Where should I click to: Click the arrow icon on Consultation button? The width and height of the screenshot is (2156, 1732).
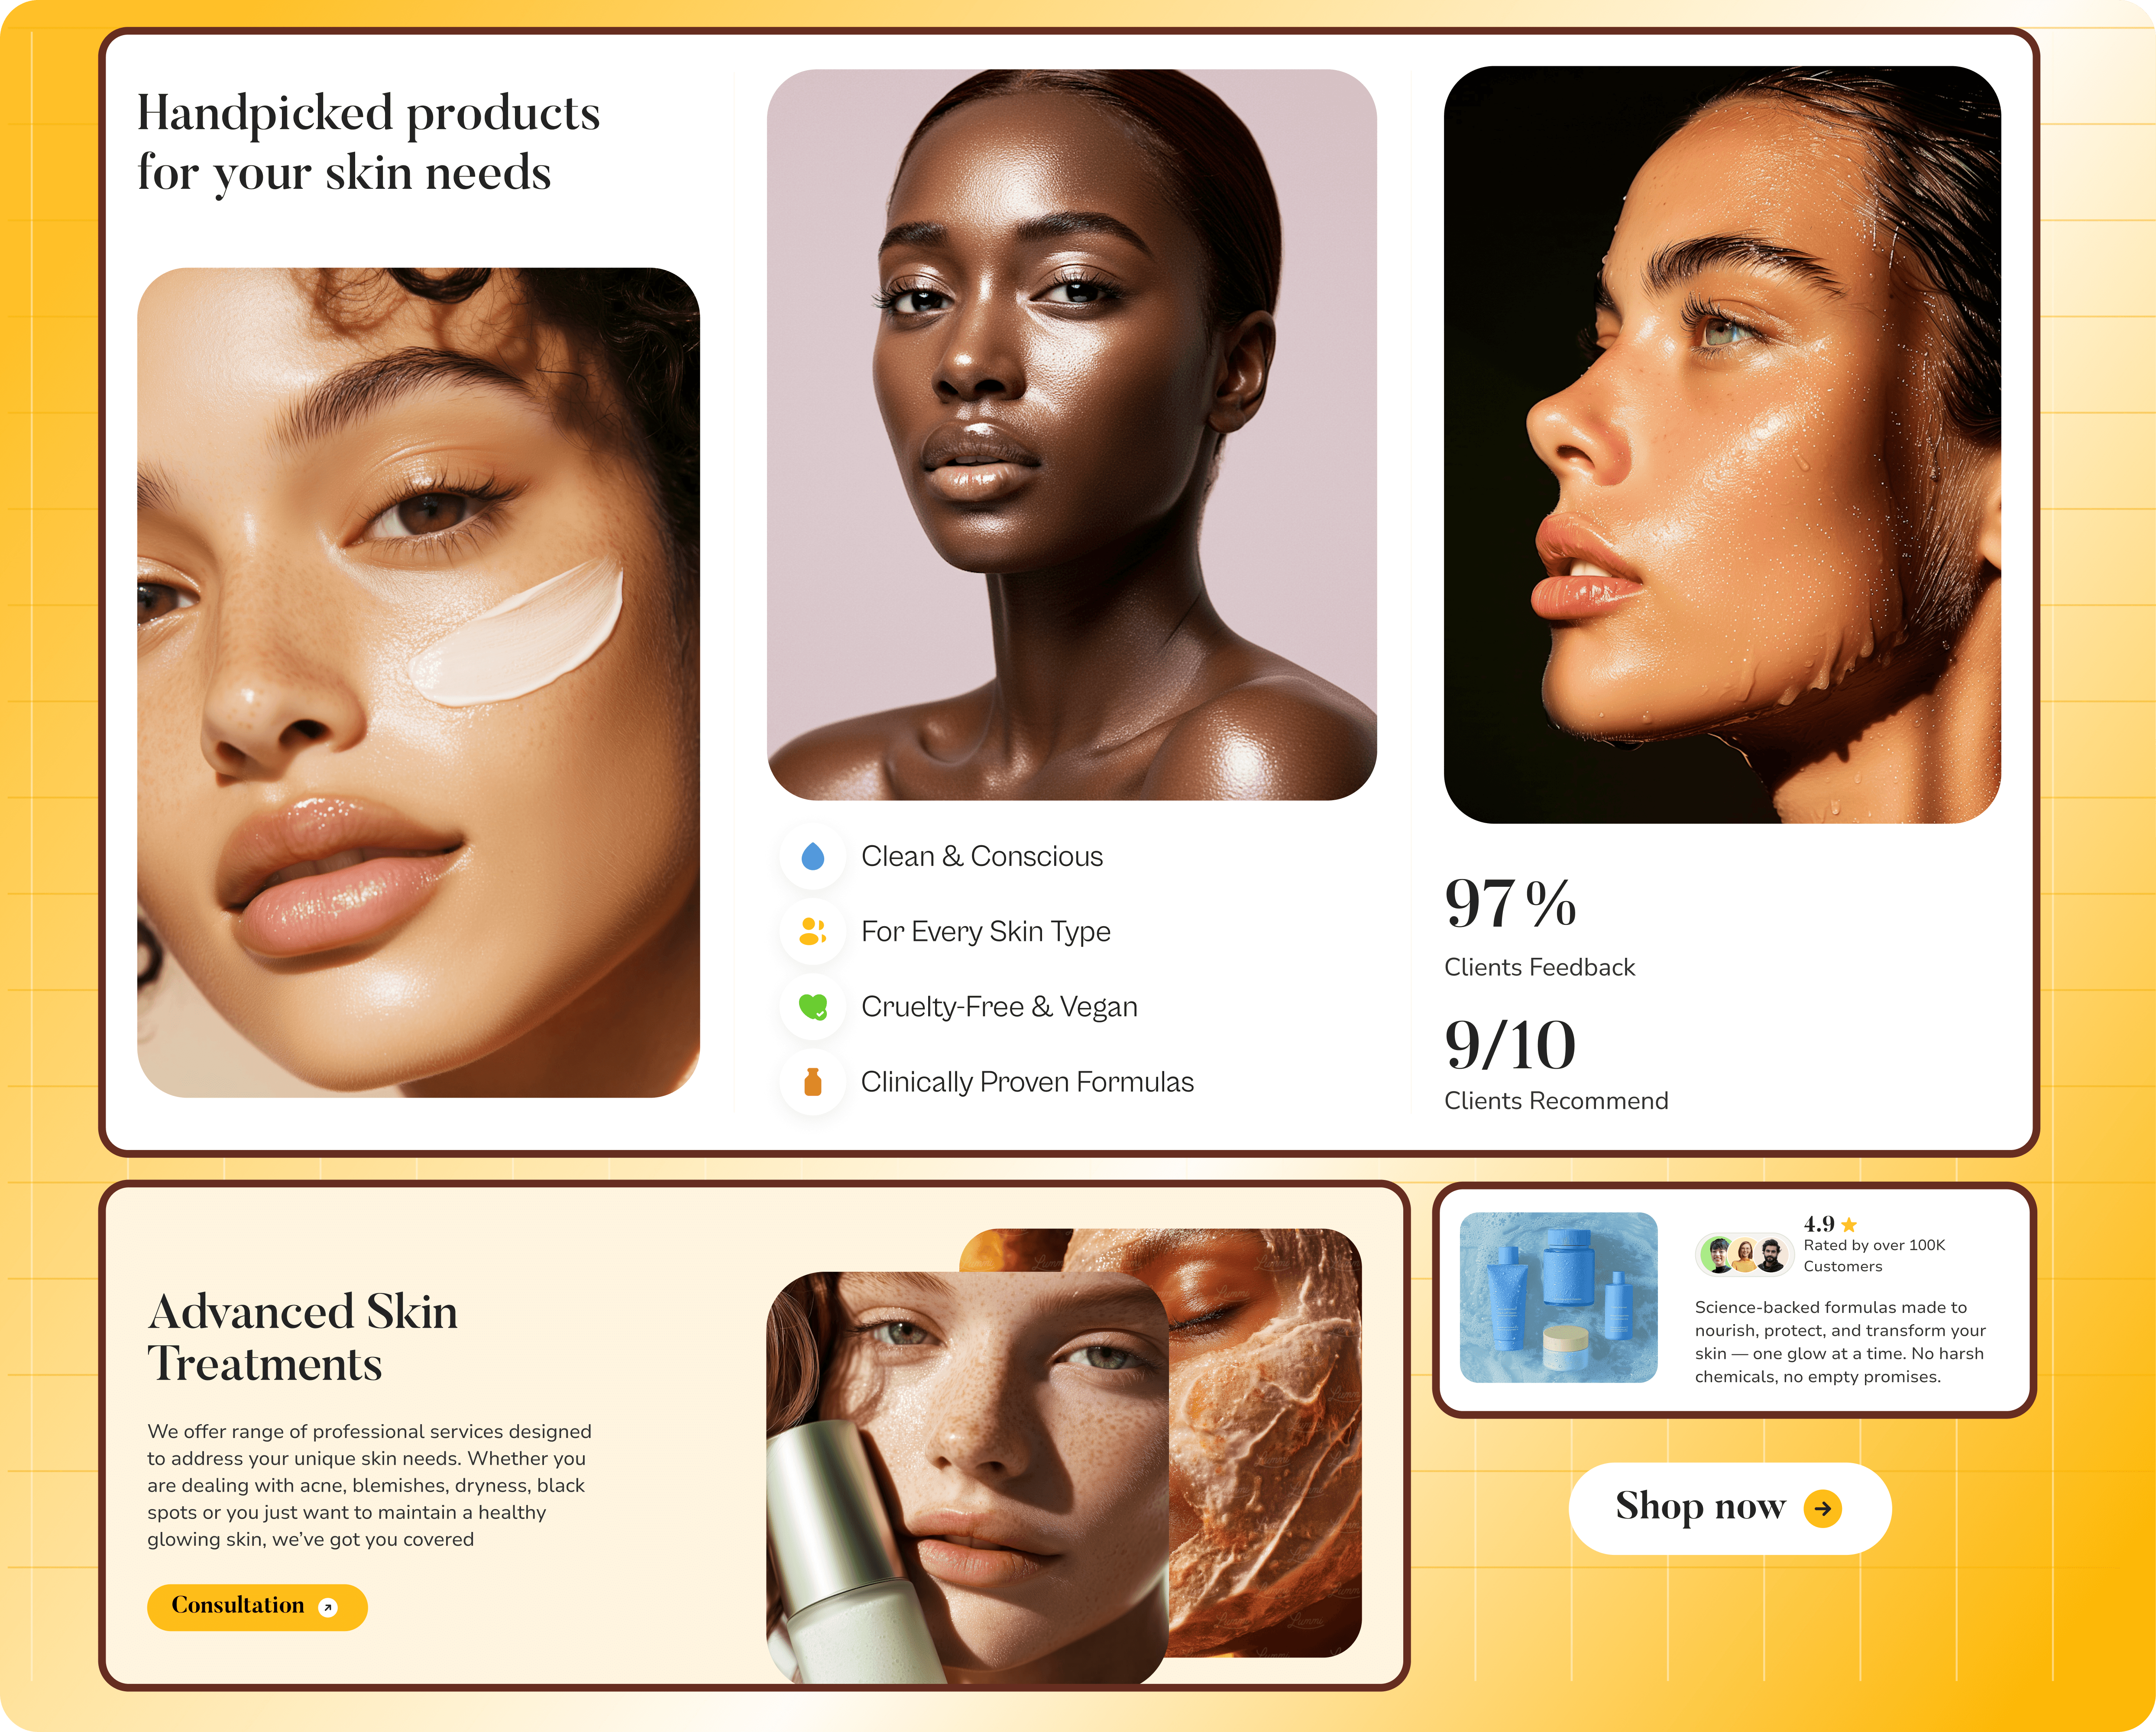328,1607
